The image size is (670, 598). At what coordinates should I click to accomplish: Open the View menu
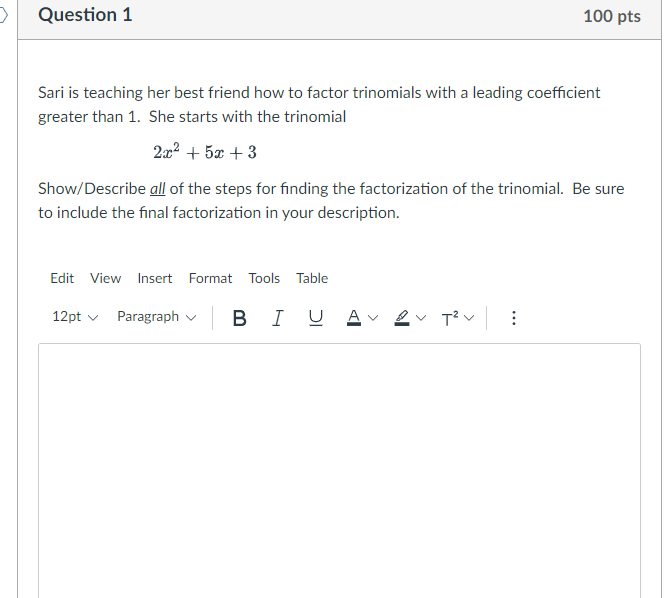coord(106,278)
